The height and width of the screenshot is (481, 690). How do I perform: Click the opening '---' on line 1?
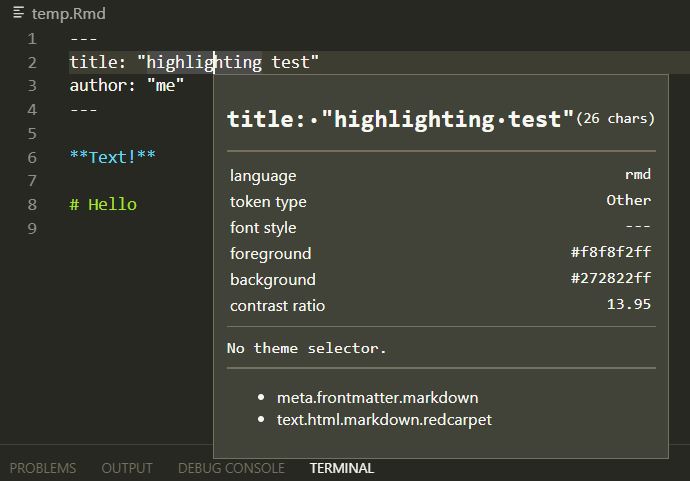pyautogui.click(x=84, y=39)
